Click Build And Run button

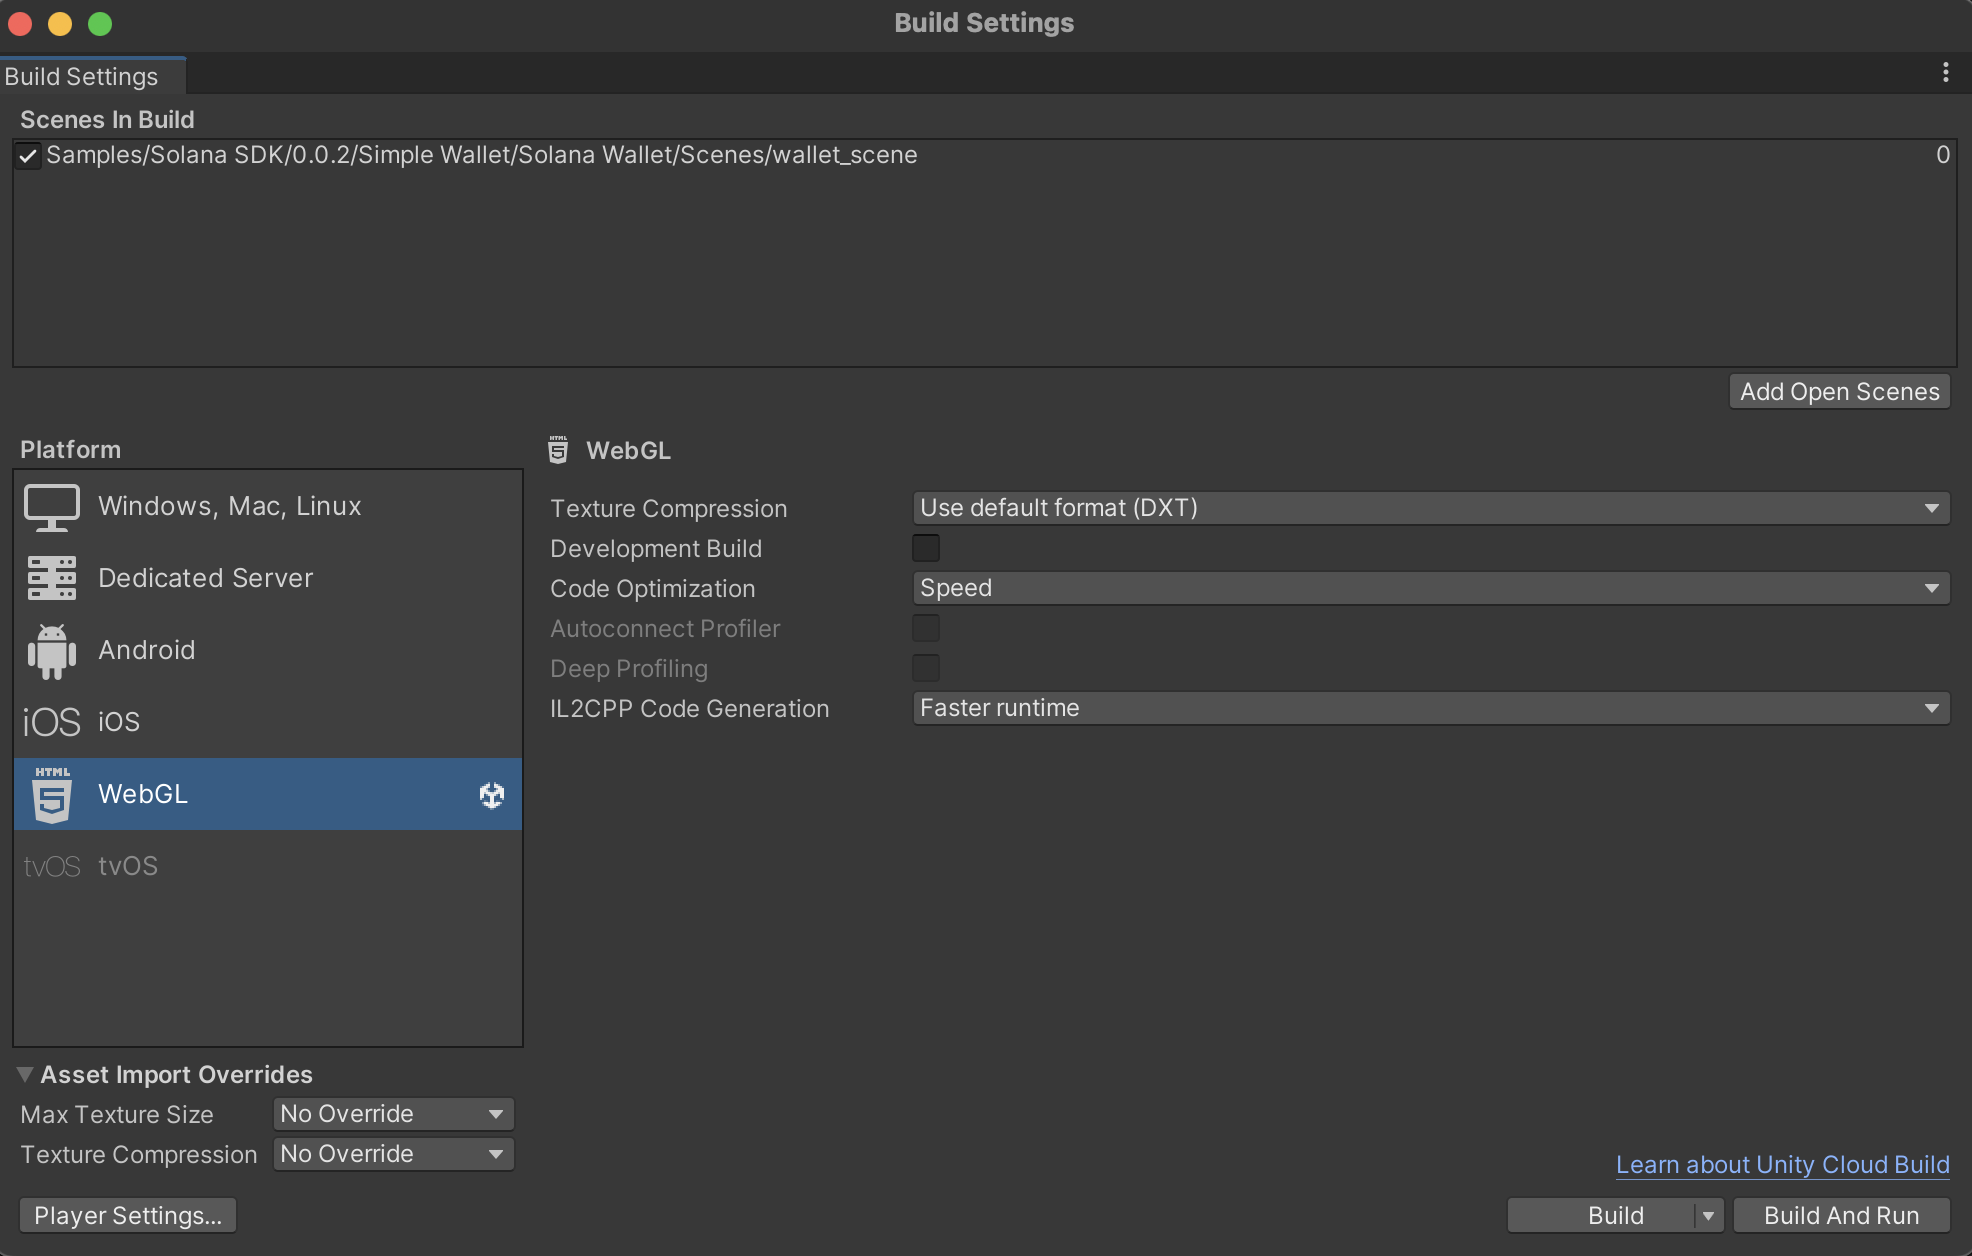1841,1216
